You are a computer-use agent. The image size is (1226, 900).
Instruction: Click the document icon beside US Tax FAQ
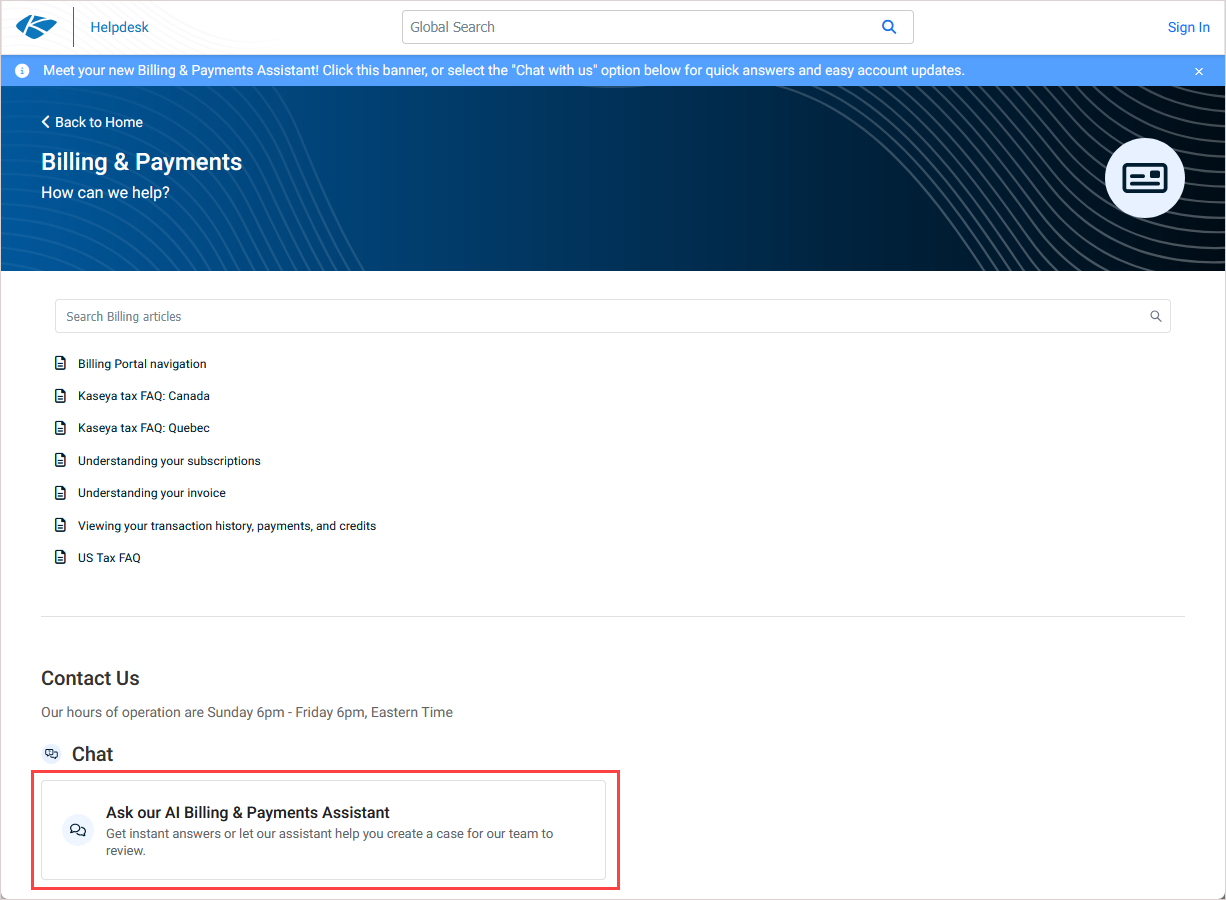pos(60,557)
